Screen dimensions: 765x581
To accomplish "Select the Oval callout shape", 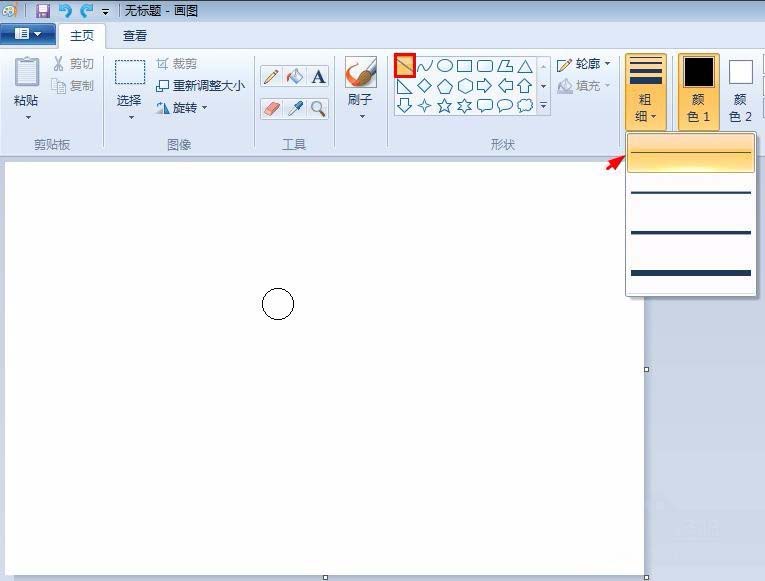I will pyautogui.click(x=505, y=105).
